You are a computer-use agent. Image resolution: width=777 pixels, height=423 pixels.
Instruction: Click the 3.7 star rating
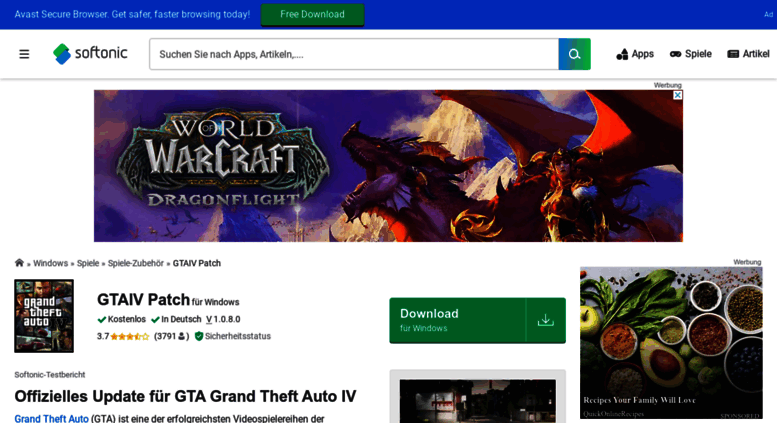[x=123, y=336]
